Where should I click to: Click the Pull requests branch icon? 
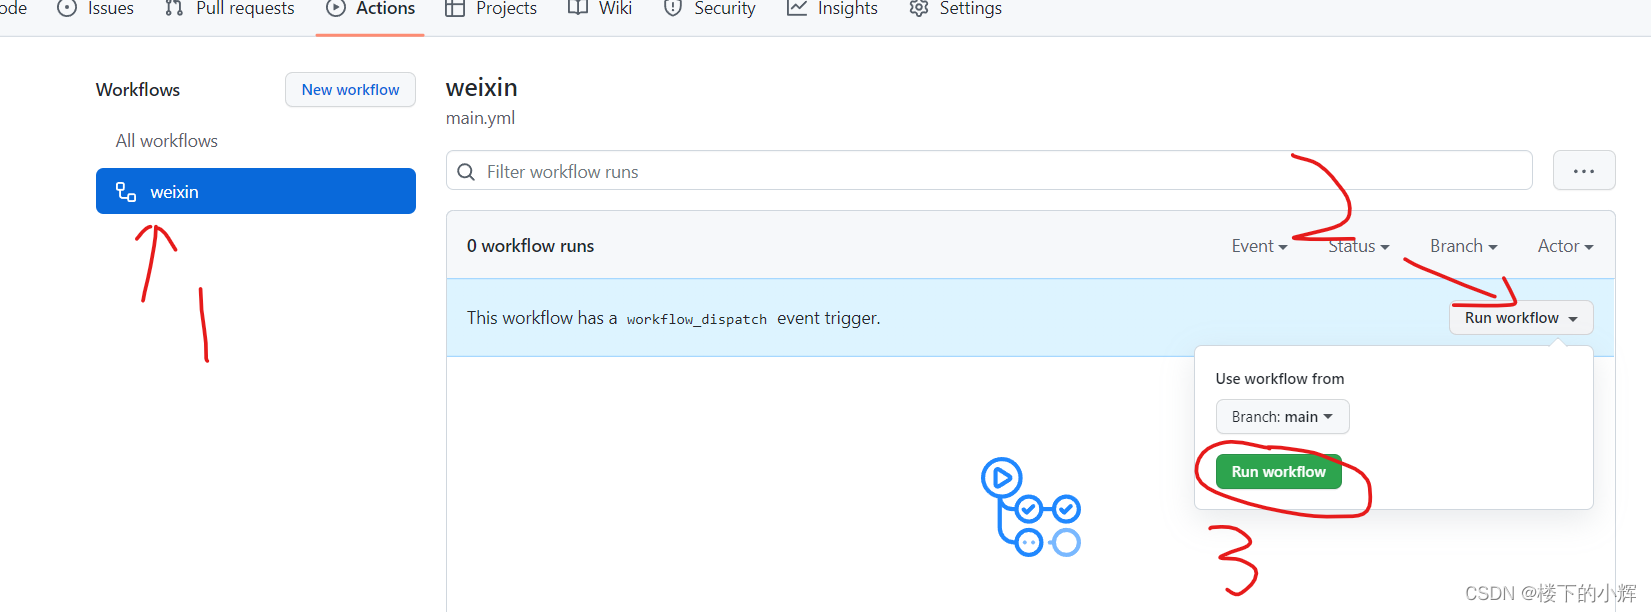(174, 8)
